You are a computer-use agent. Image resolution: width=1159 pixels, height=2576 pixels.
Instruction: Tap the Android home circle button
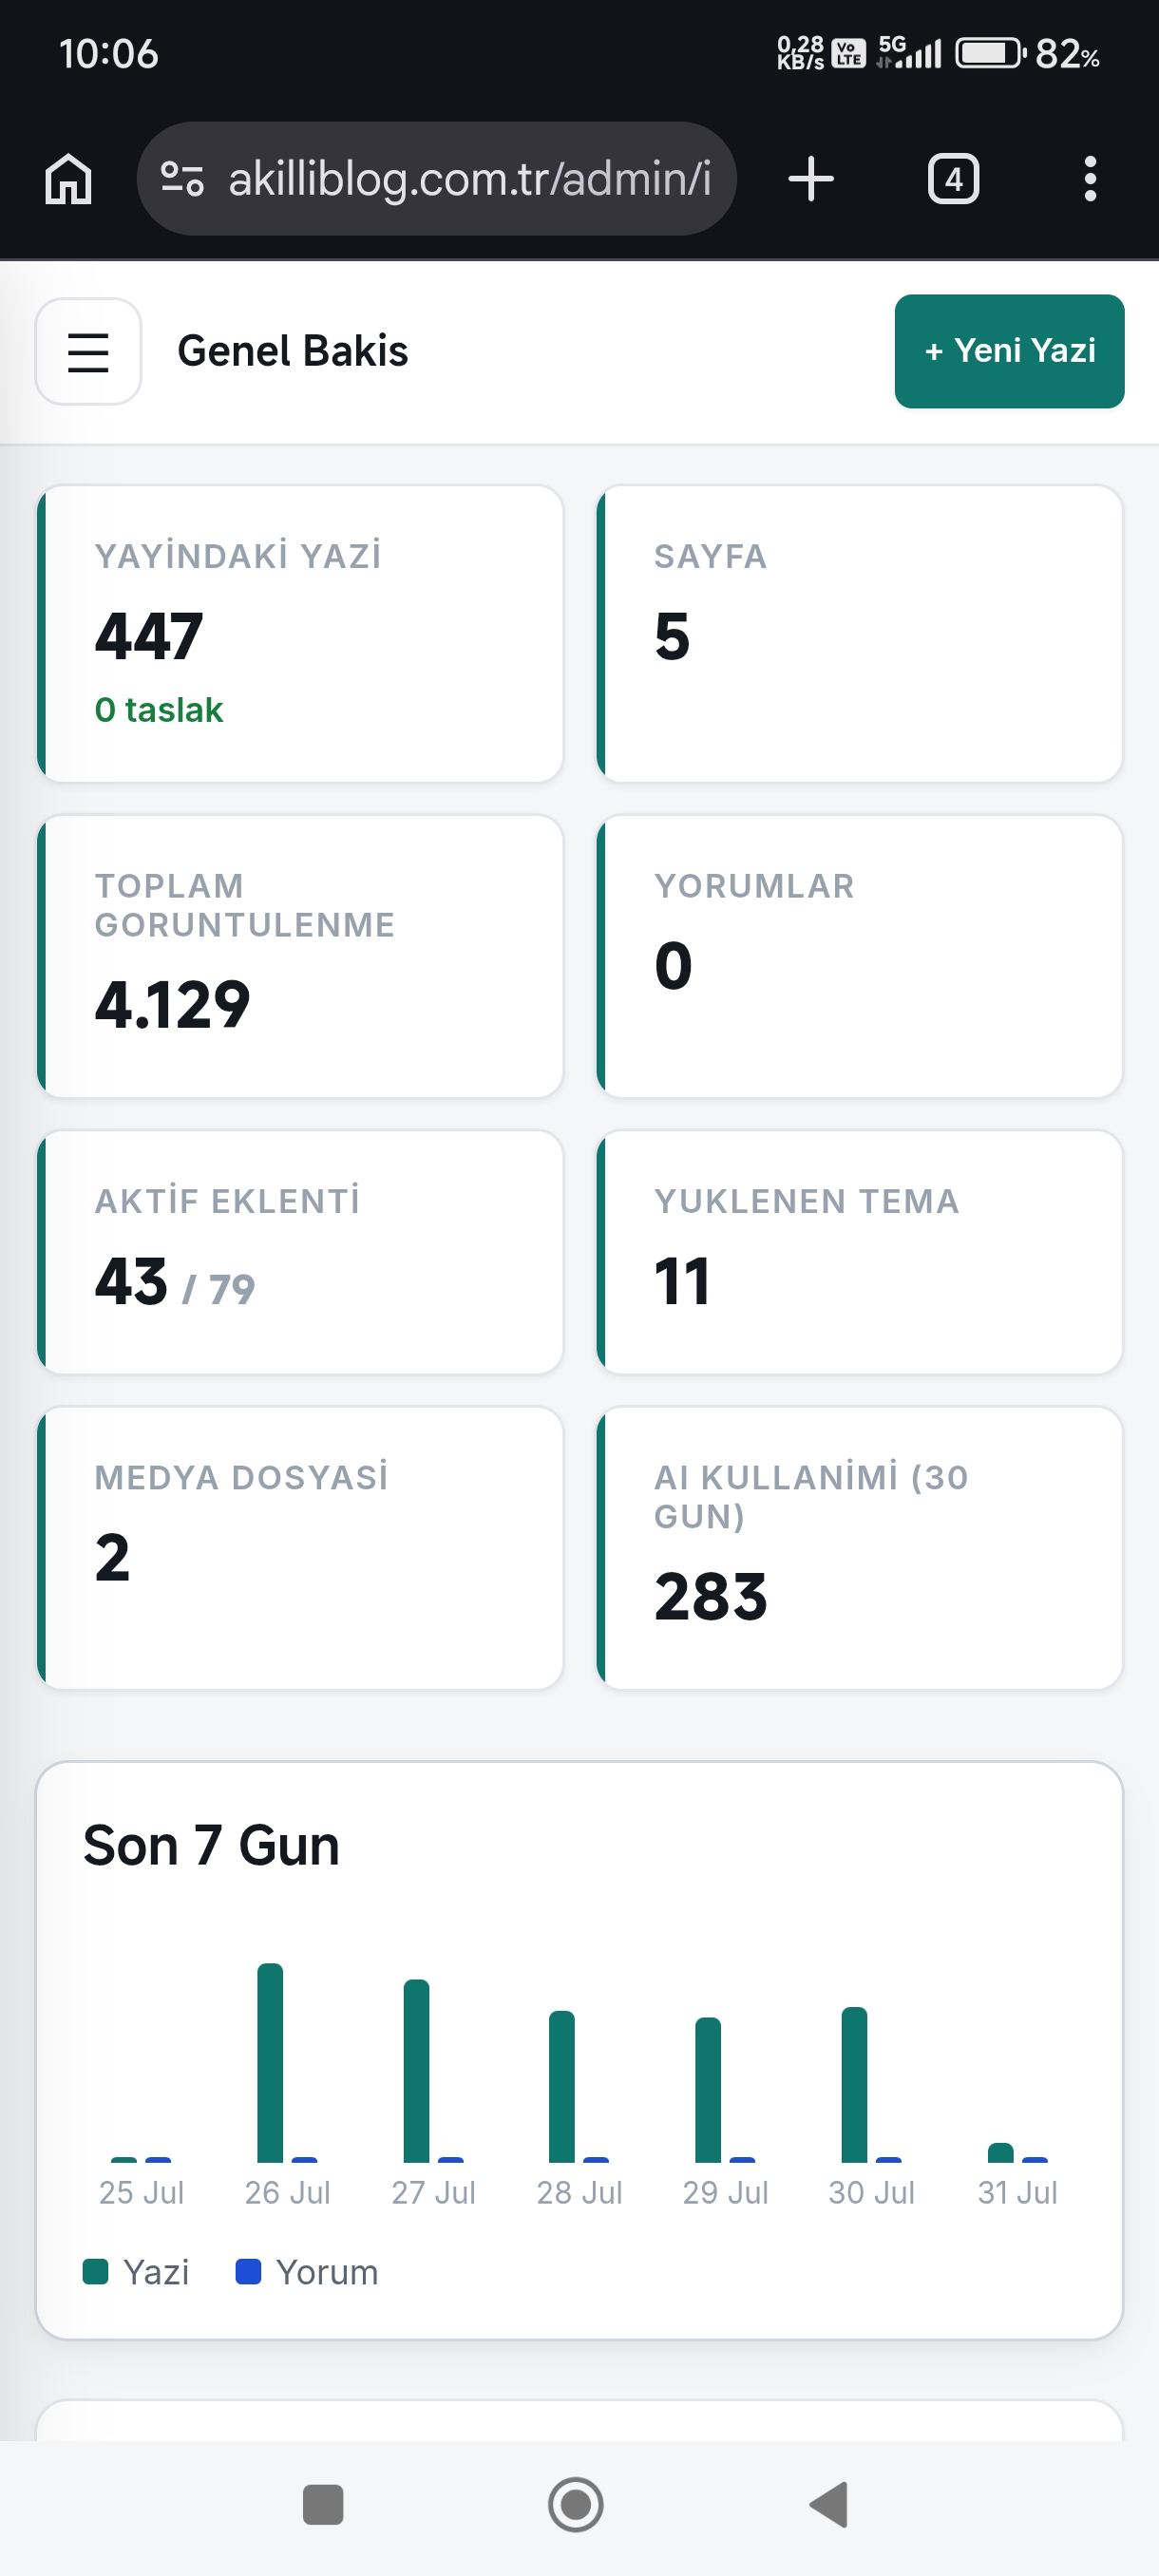point(576,2504)
